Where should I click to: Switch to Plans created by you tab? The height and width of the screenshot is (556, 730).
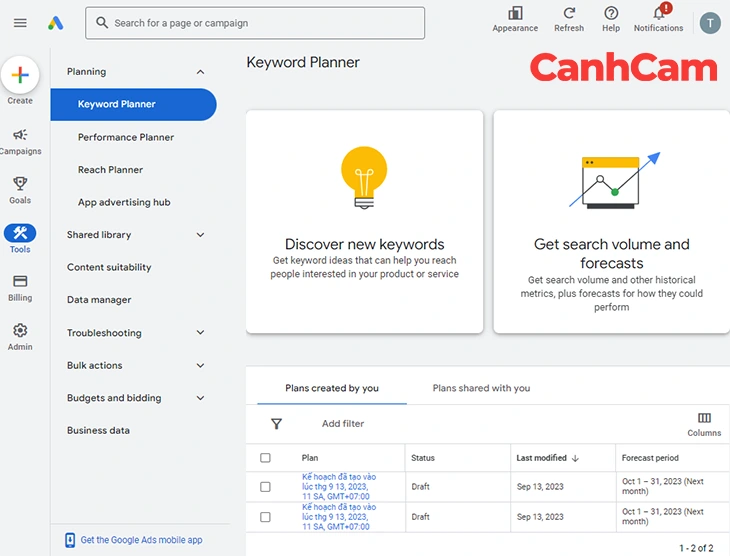[x=332, y=388]
